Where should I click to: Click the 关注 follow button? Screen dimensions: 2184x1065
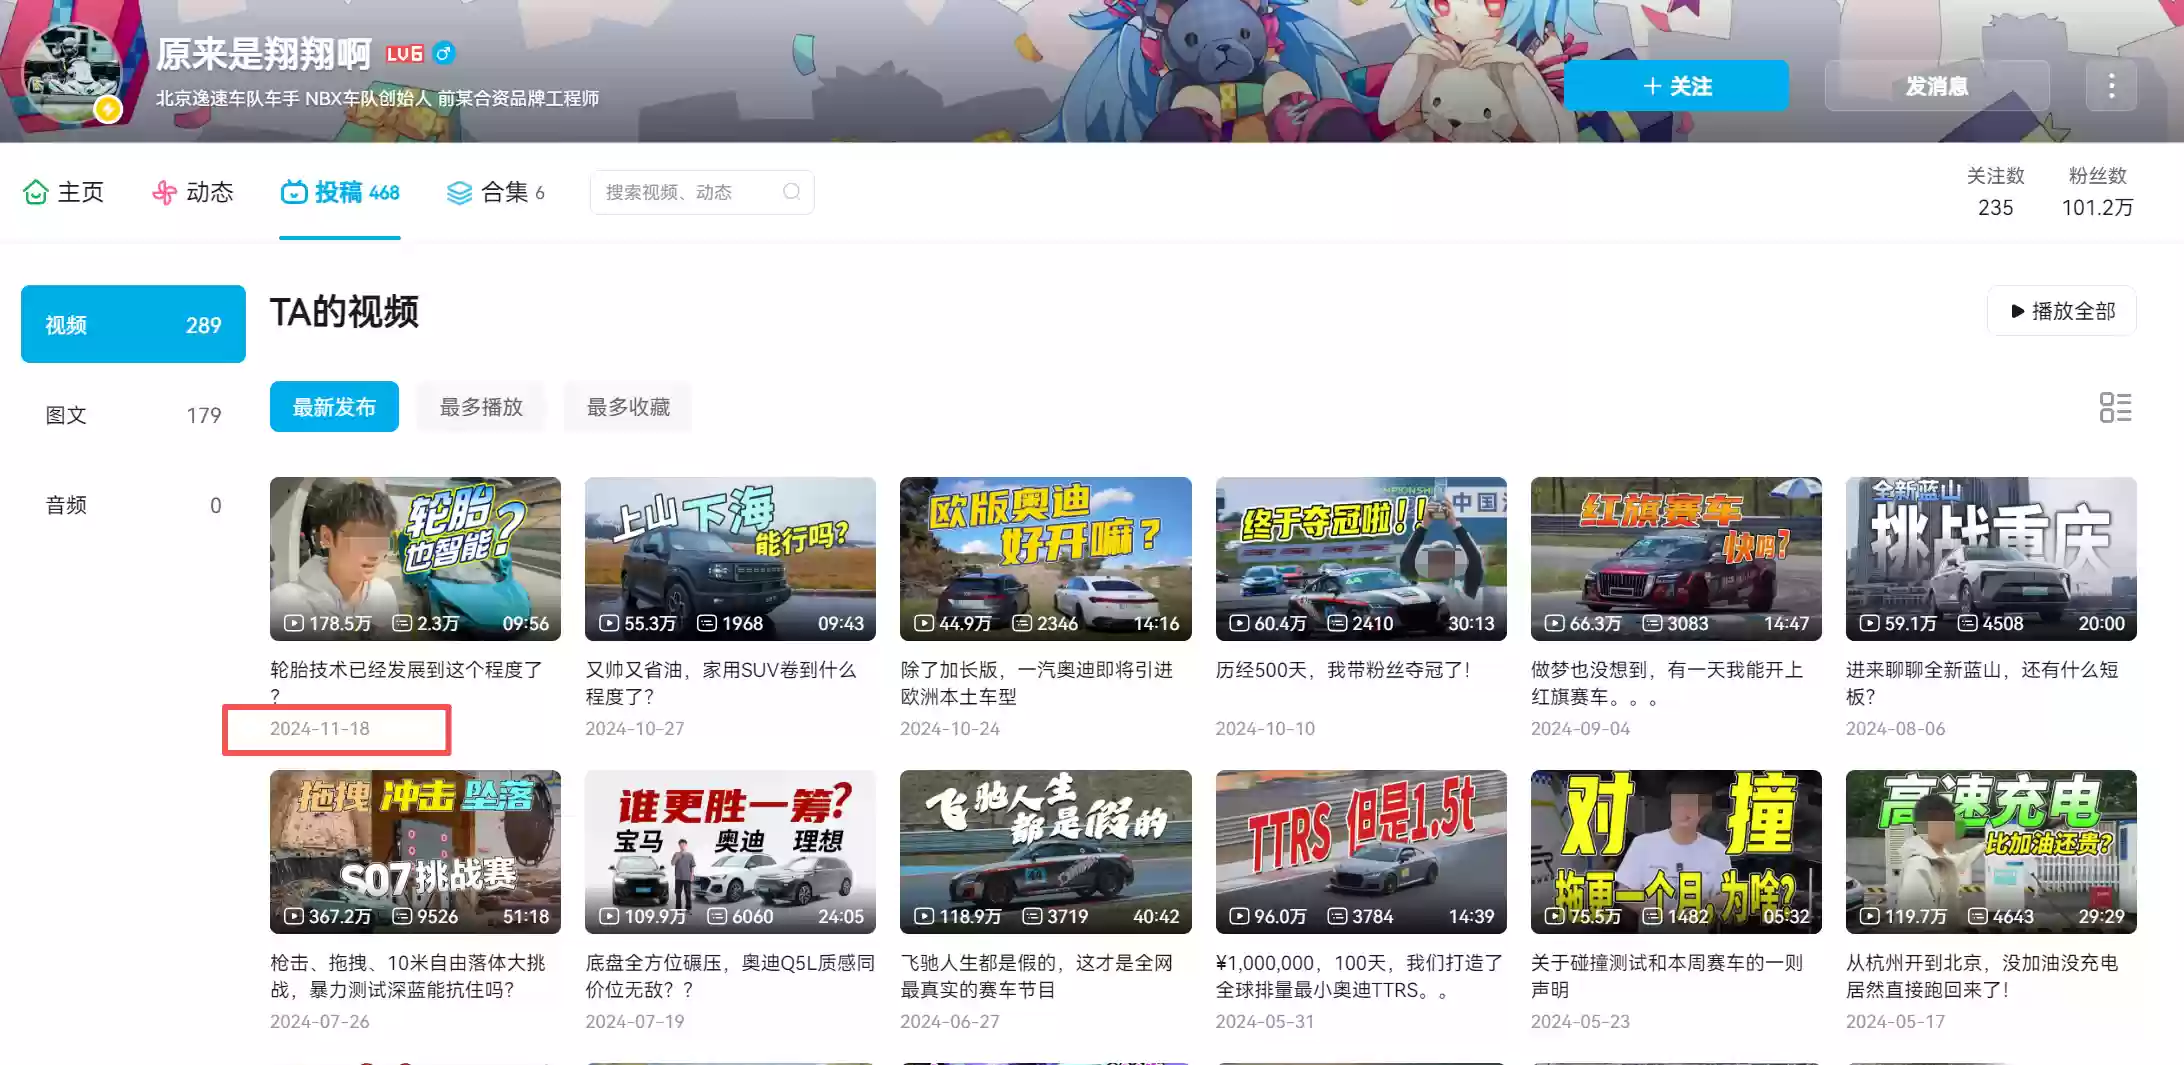click(1675, 86)
